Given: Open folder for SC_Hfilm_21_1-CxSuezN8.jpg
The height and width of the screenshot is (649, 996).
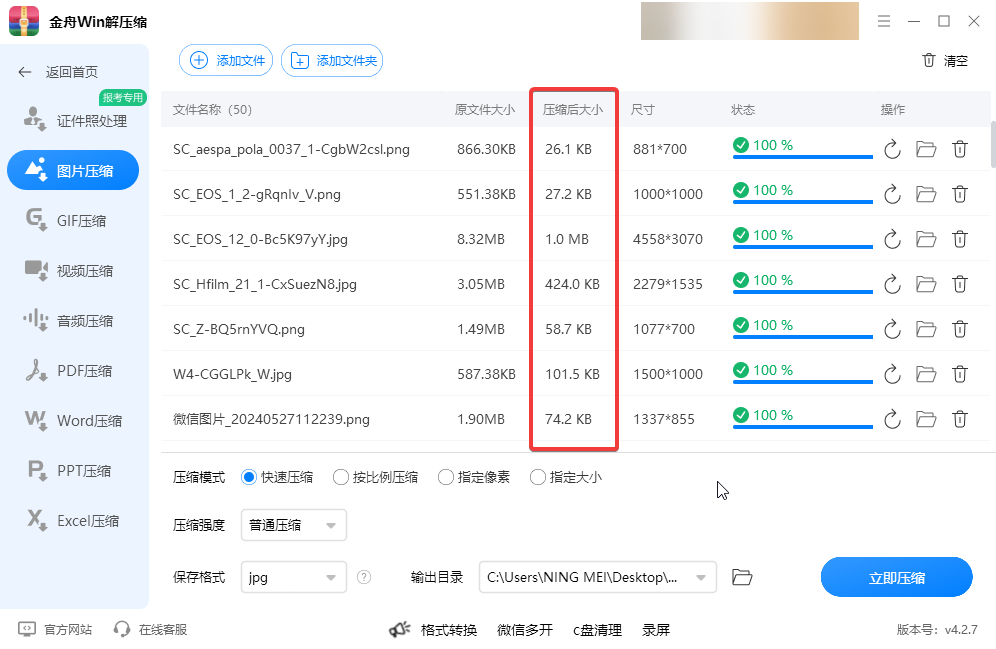Looking at the screenshot, I should [x=926, y=284].
